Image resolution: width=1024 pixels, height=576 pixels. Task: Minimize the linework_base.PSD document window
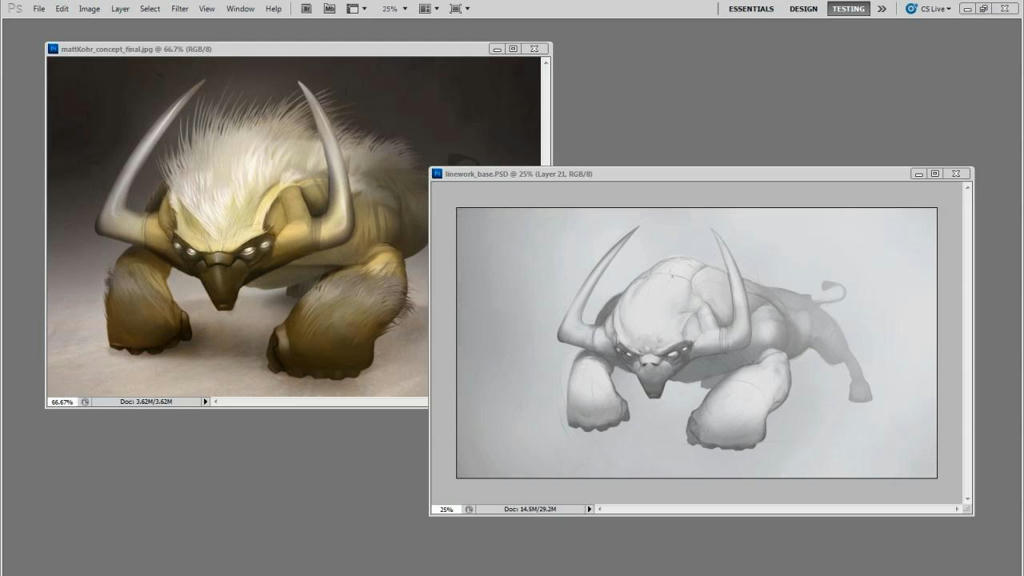tap(918, 174)
